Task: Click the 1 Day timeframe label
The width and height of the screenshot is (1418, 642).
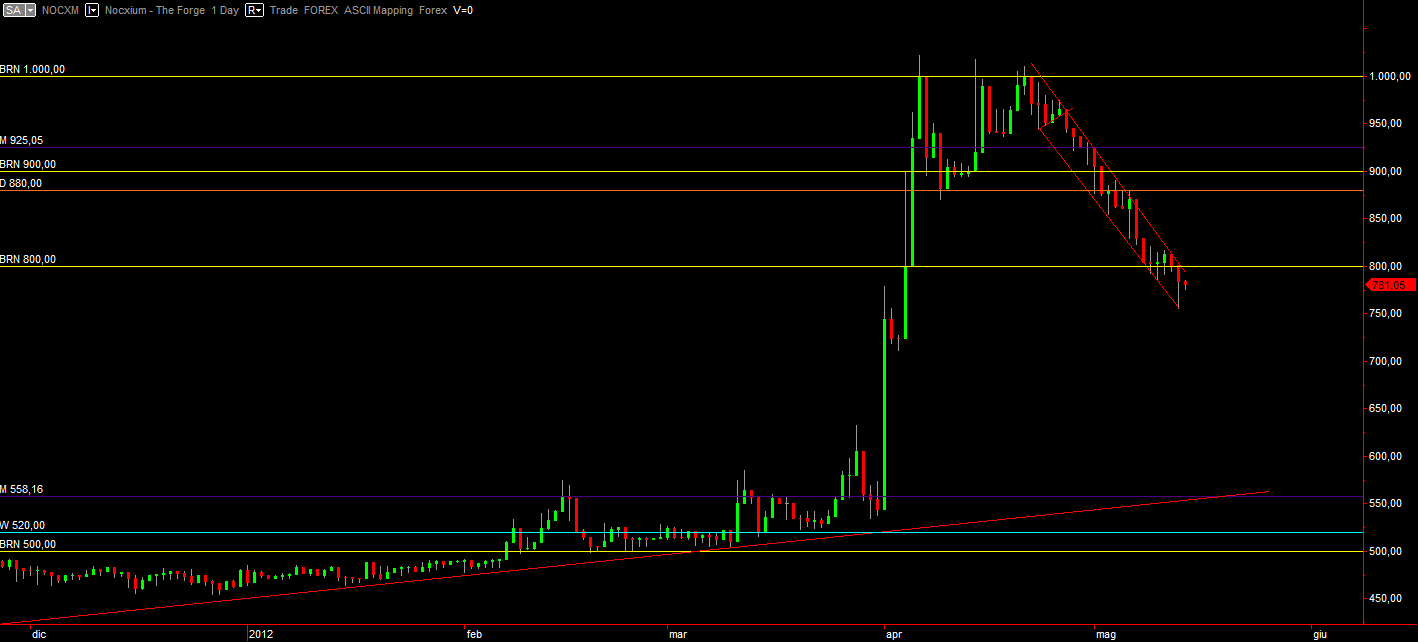Action: coord(225,10)
